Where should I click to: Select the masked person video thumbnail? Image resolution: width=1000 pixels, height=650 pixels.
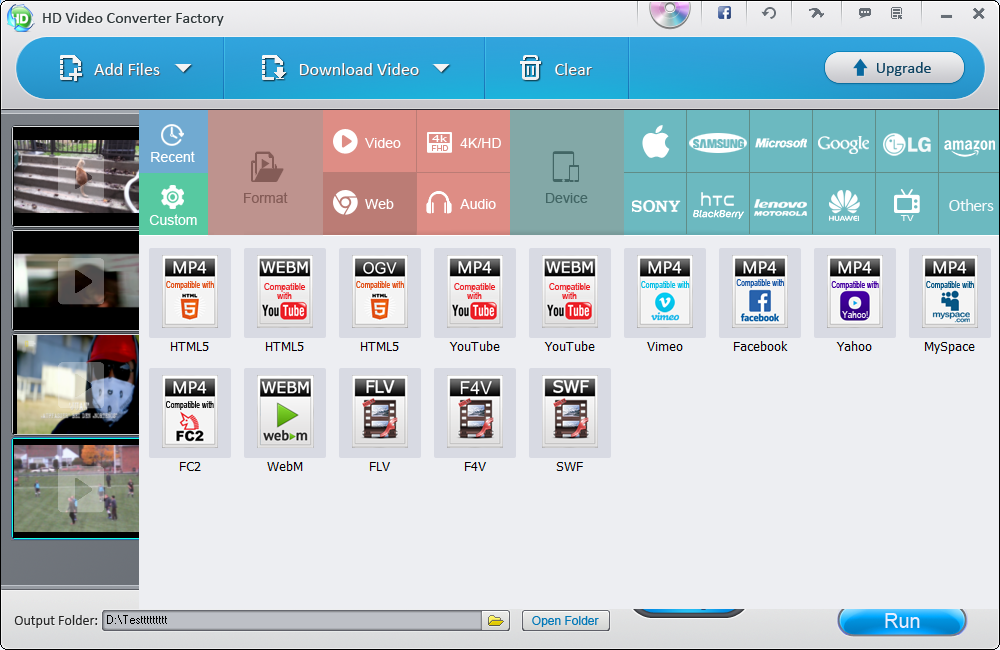77,385
